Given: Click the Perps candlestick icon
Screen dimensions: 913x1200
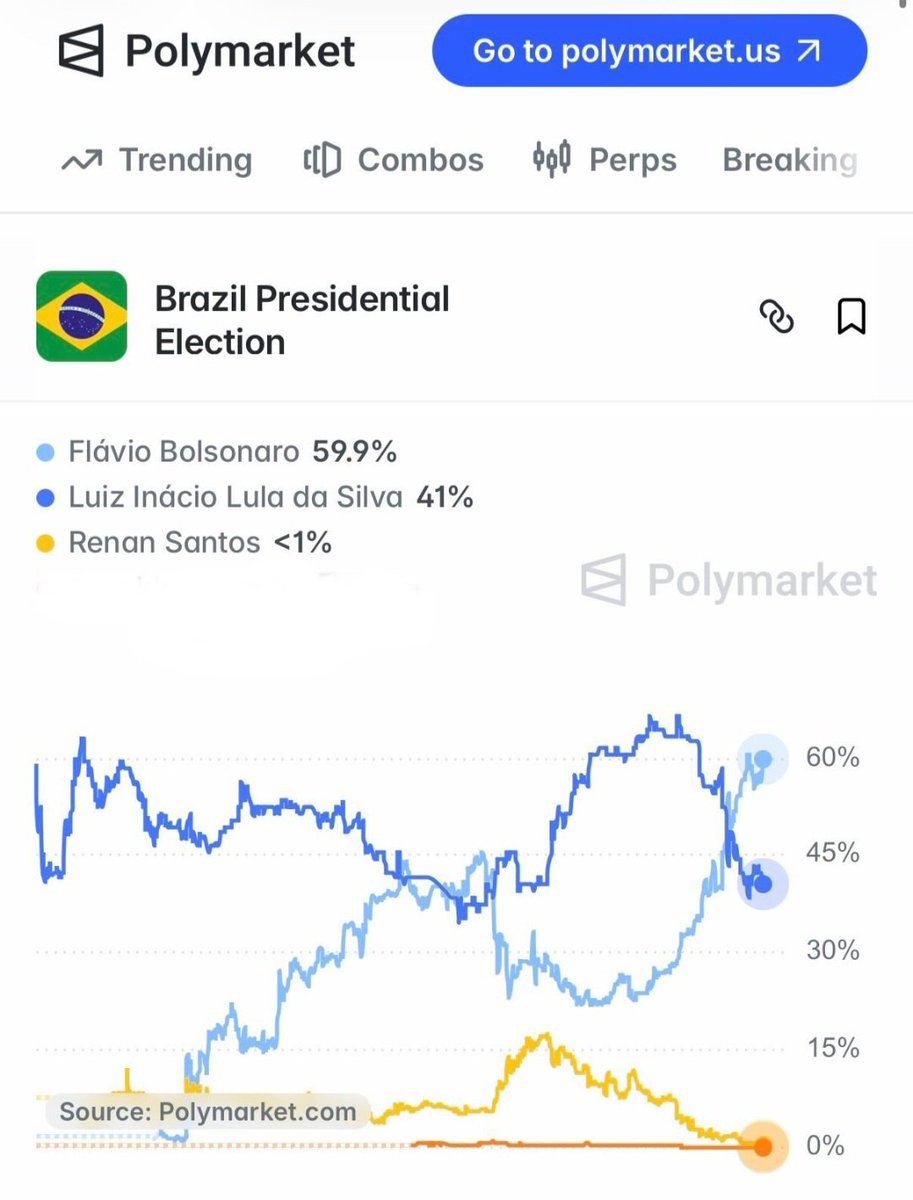Looking at the screenshot, I should [552, 159].
